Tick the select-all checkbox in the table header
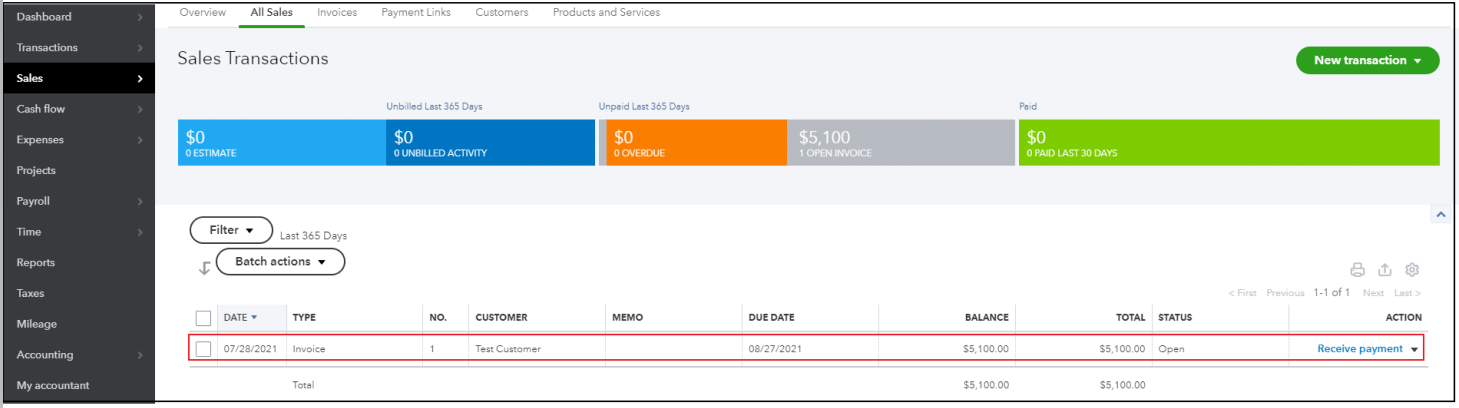 pos(204,318)
